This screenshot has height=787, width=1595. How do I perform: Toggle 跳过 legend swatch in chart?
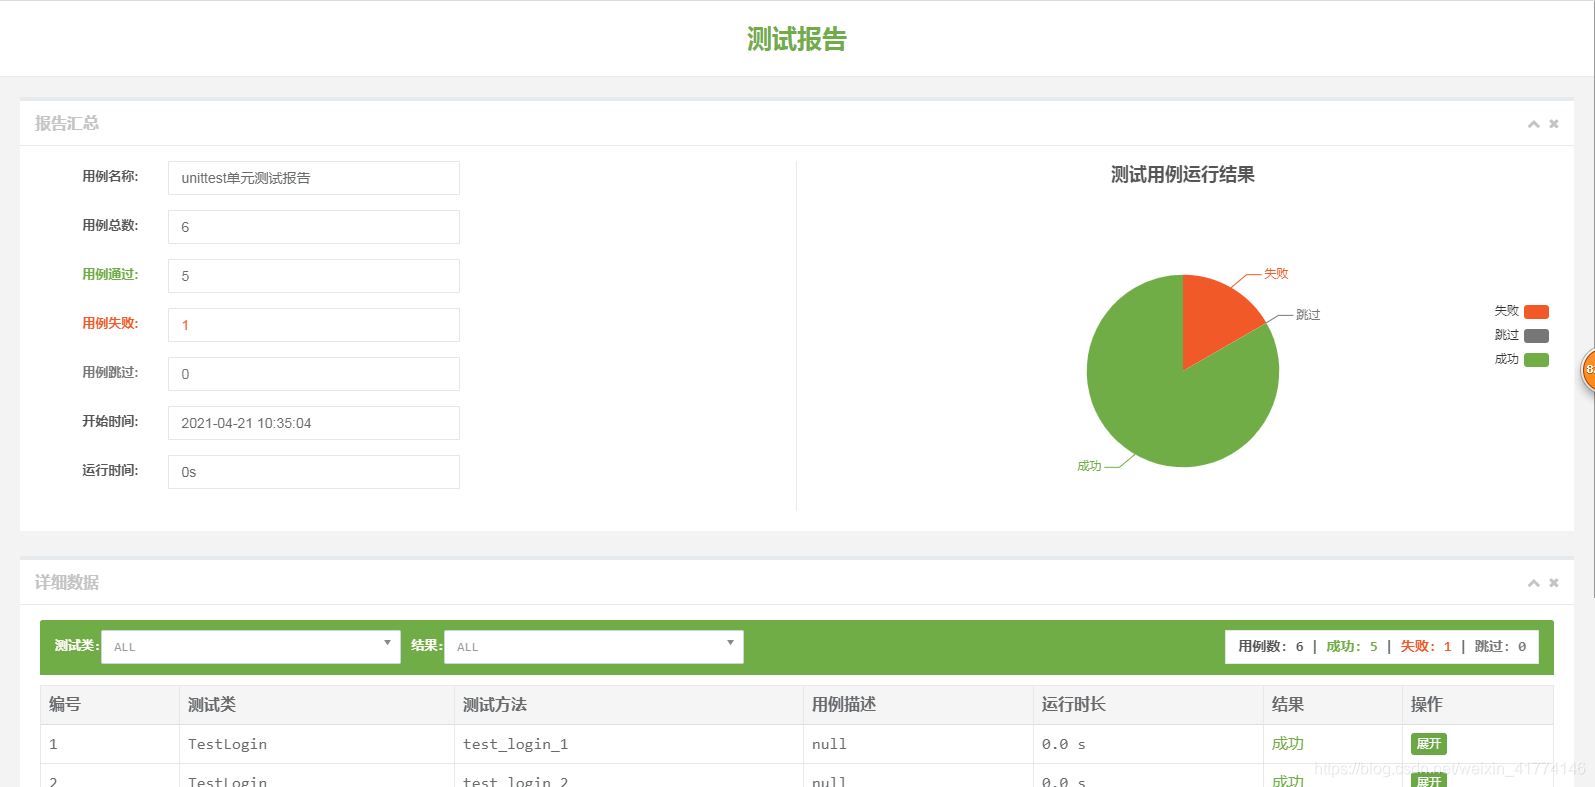tap(1536, 335)
